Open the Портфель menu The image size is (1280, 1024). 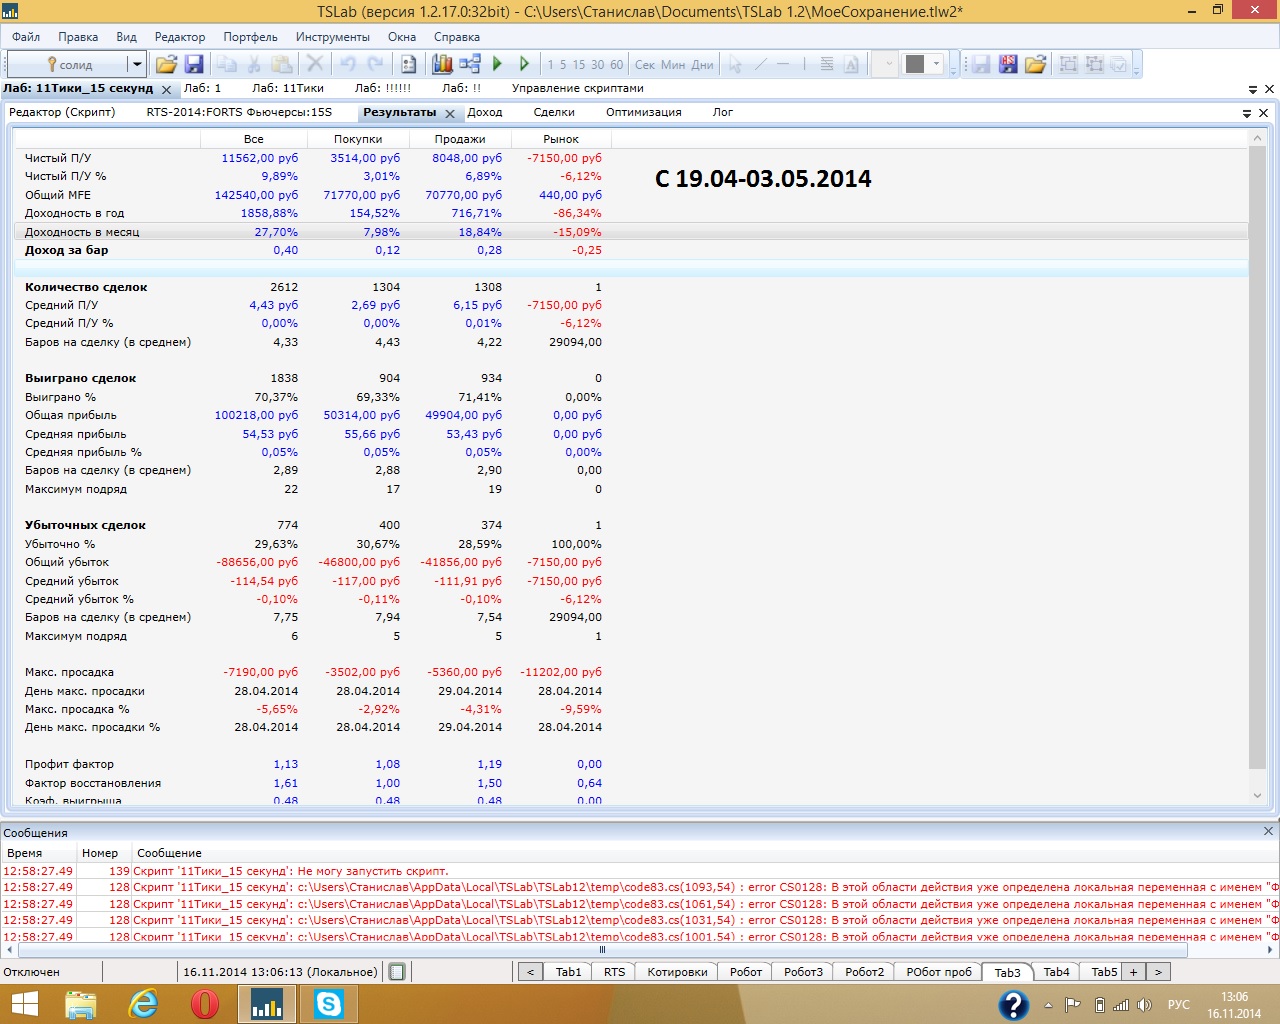[x=250, y=37]
